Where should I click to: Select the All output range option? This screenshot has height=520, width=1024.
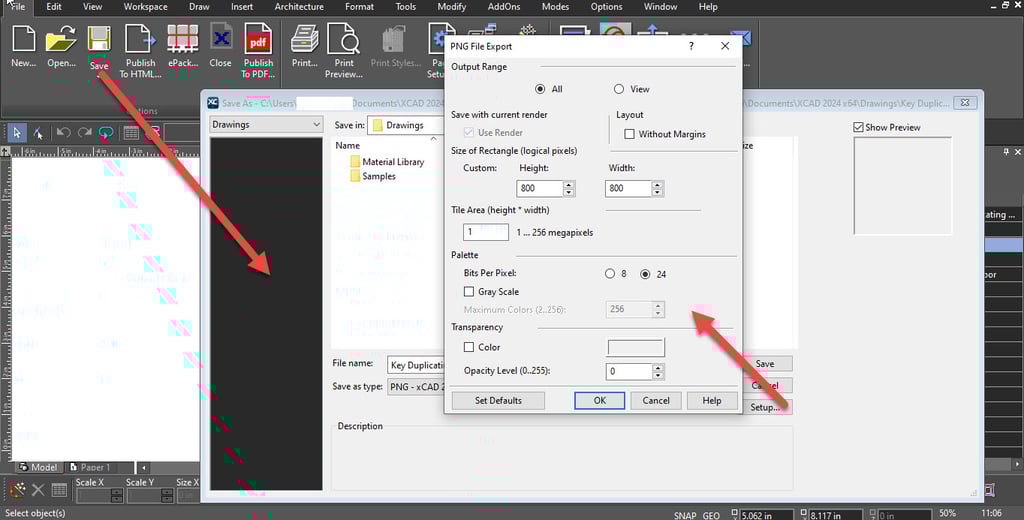pos(540,89)
